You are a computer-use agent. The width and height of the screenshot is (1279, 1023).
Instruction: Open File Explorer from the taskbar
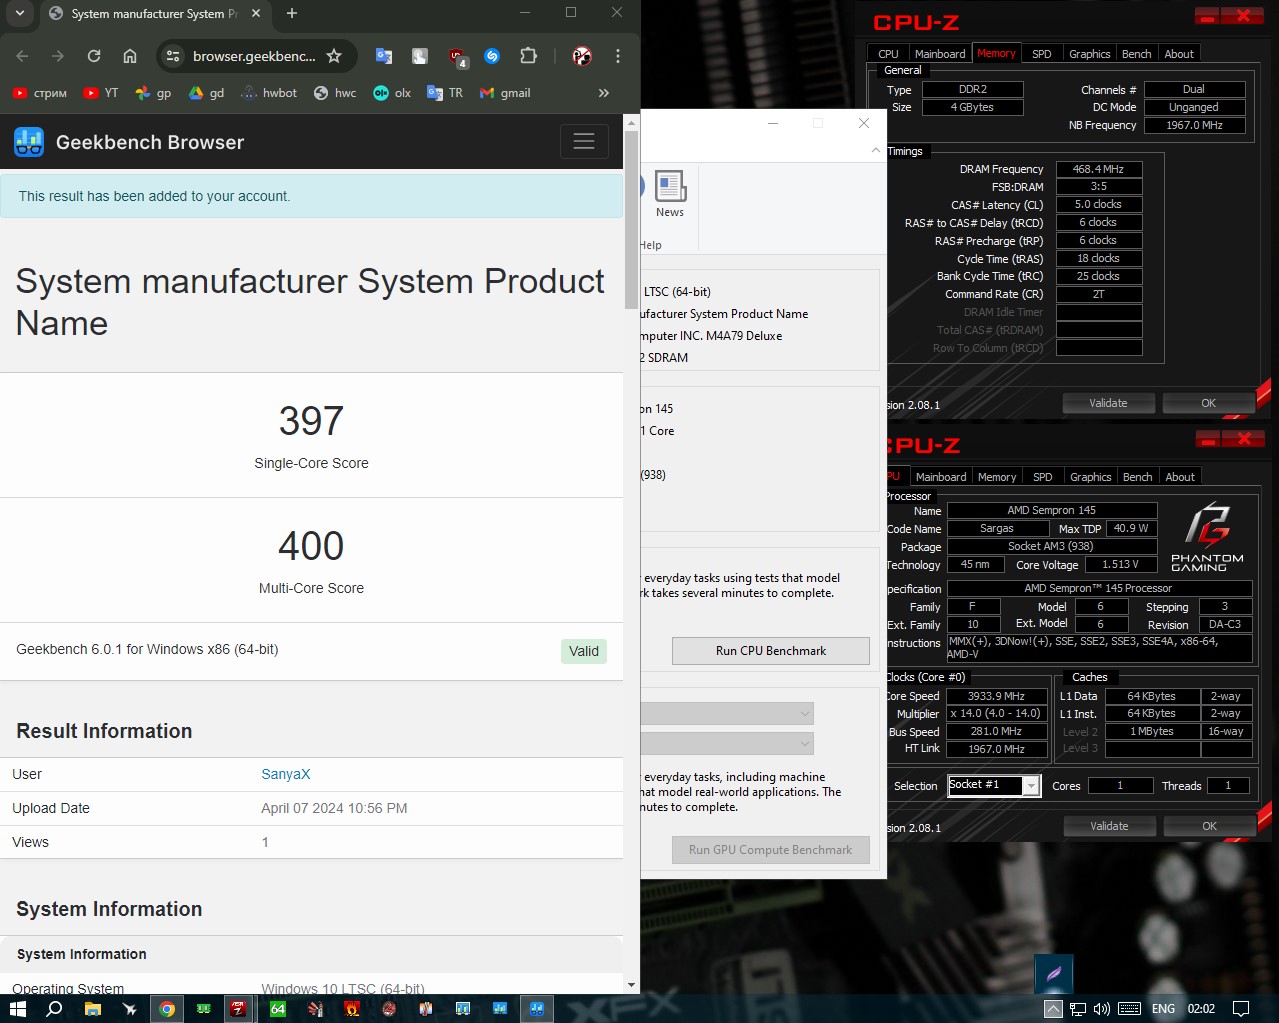pos(92,1008)
